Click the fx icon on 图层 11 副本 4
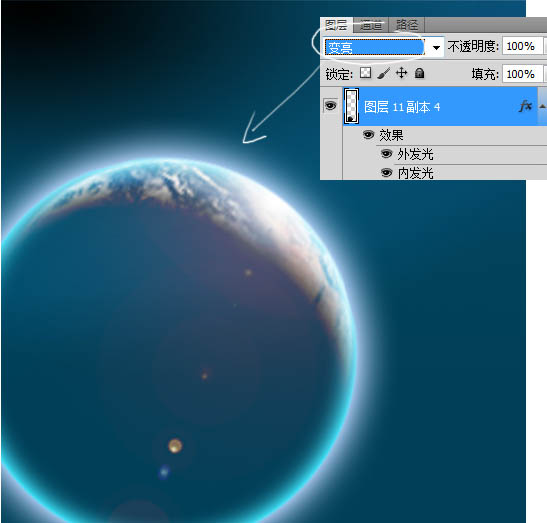 pos(525,106)
